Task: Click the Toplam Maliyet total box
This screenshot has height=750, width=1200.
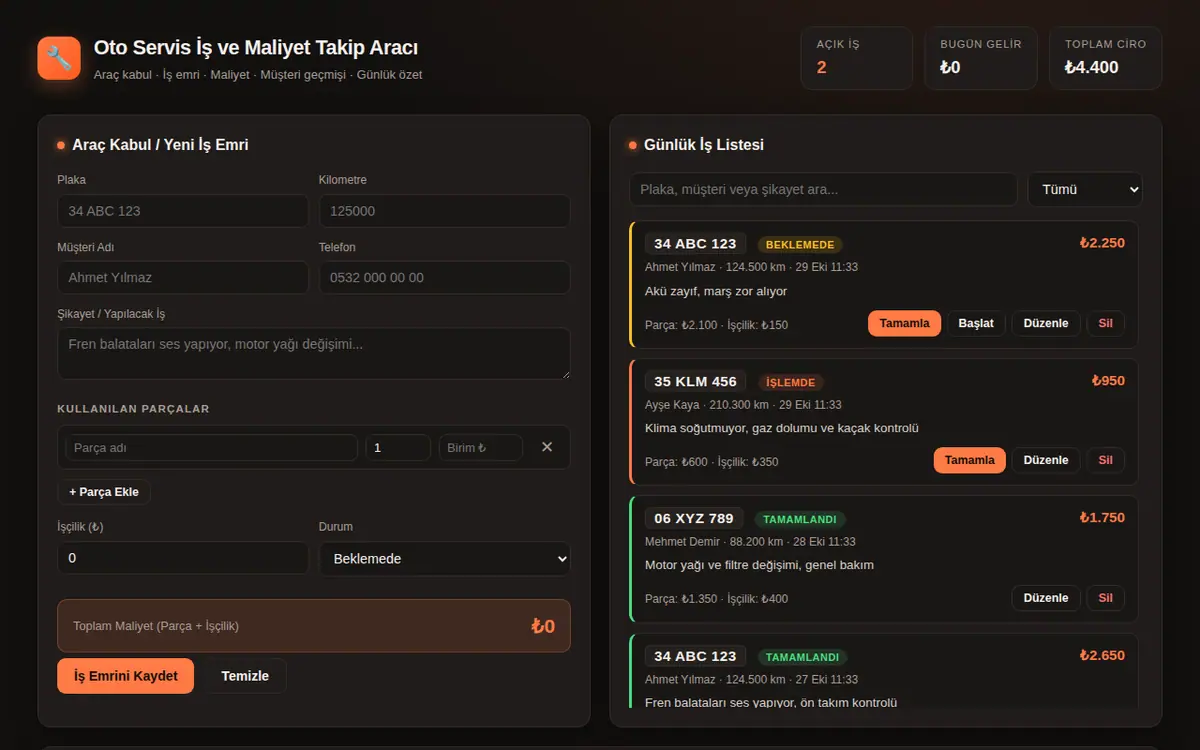Action: 314,626
